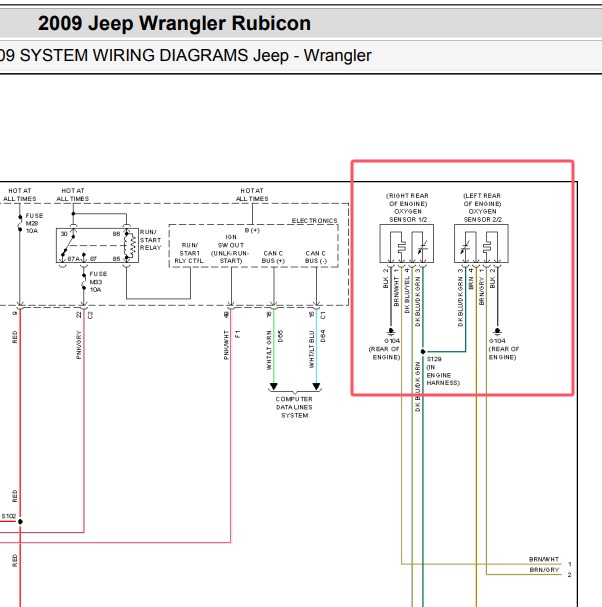Click the ground symbol under Sensor 2/2 BLK wire
602x607 pixels.
tap(497, 331)
